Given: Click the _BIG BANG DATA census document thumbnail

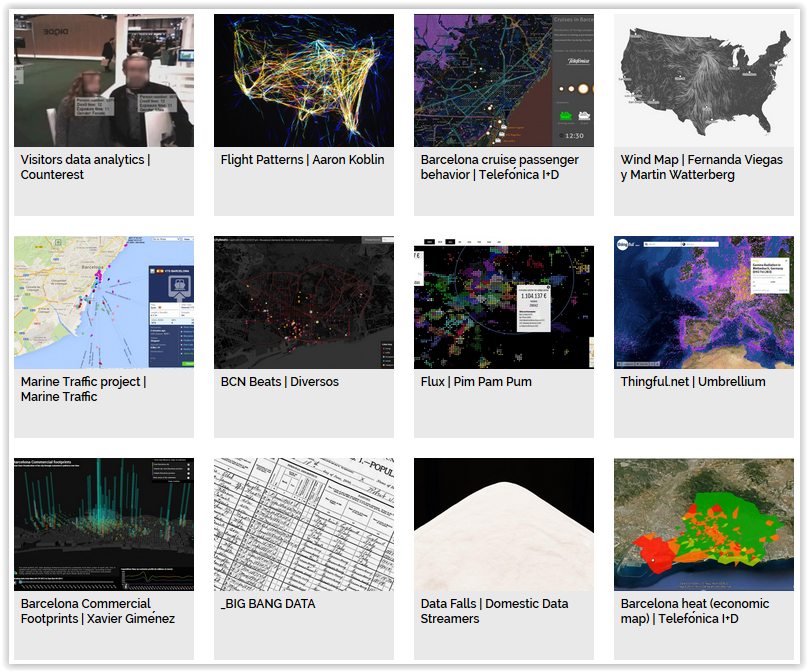Looking at the screenshot, I should [x=303, y=524].
